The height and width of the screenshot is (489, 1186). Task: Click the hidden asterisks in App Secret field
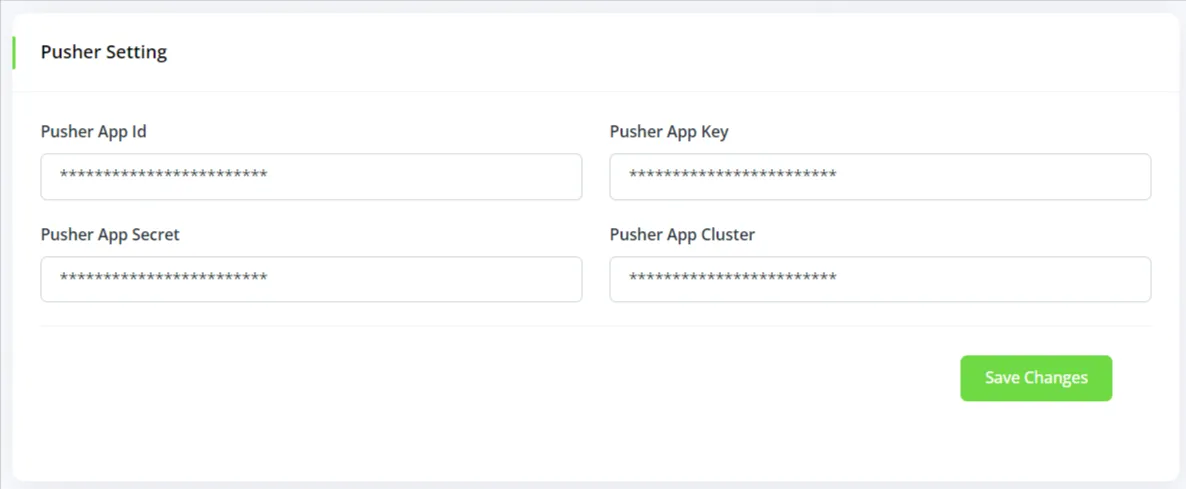click(x=163, y=278)
